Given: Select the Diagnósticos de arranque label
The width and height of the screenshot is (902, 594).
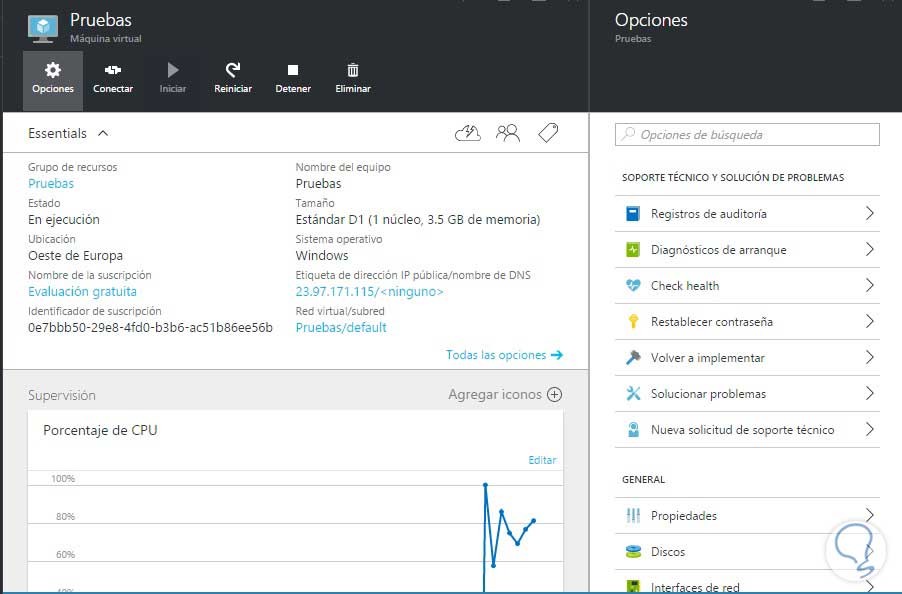Looking at the screenshot, I should [x=718, y=250].
